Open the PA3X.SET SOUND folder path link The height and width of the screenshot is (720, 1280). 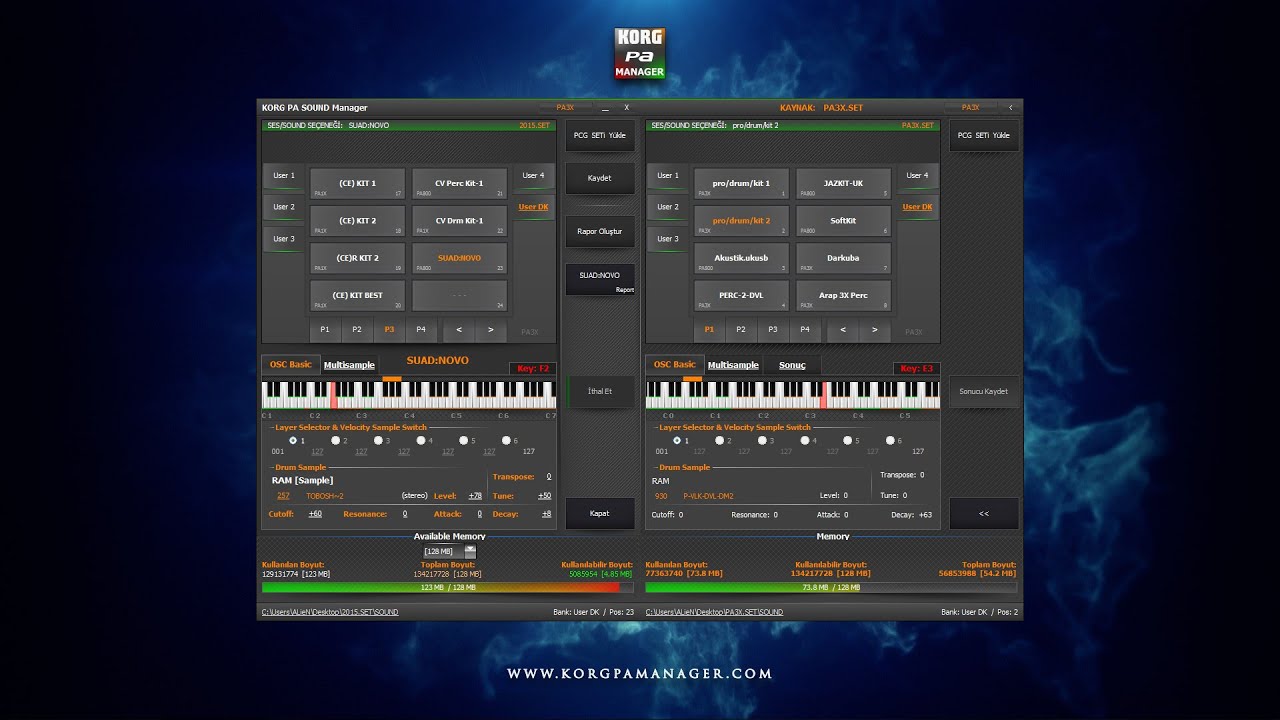714,612
